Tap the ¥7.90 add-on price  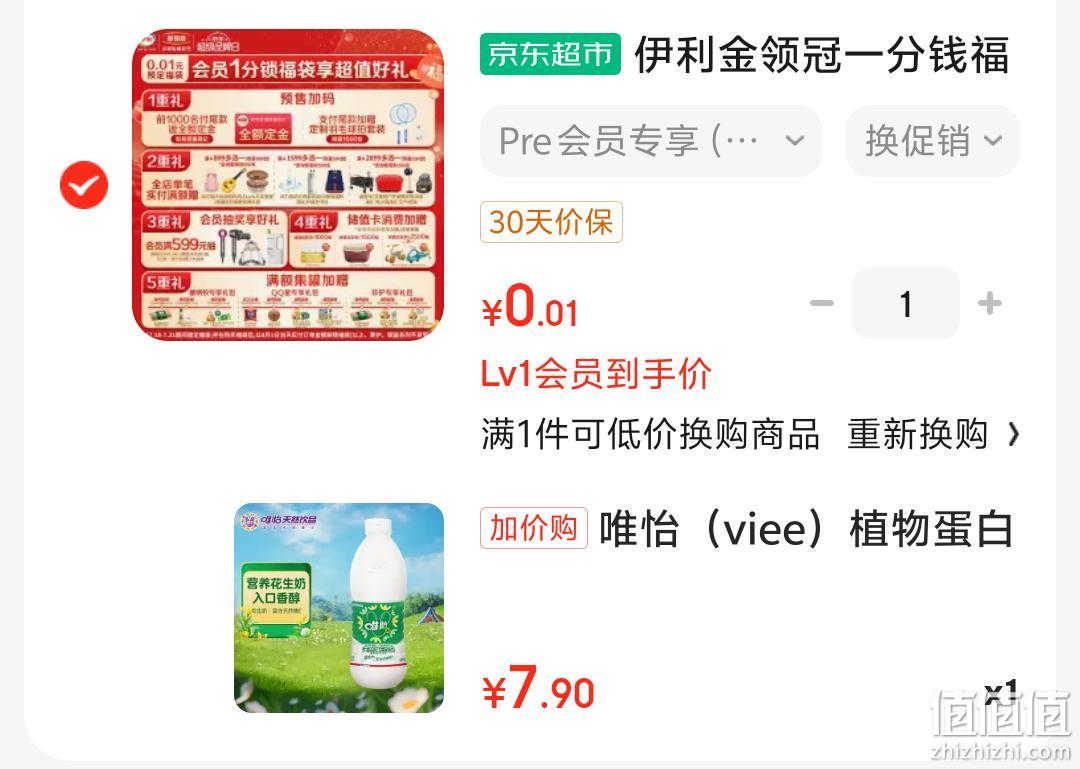coord(538,687)
